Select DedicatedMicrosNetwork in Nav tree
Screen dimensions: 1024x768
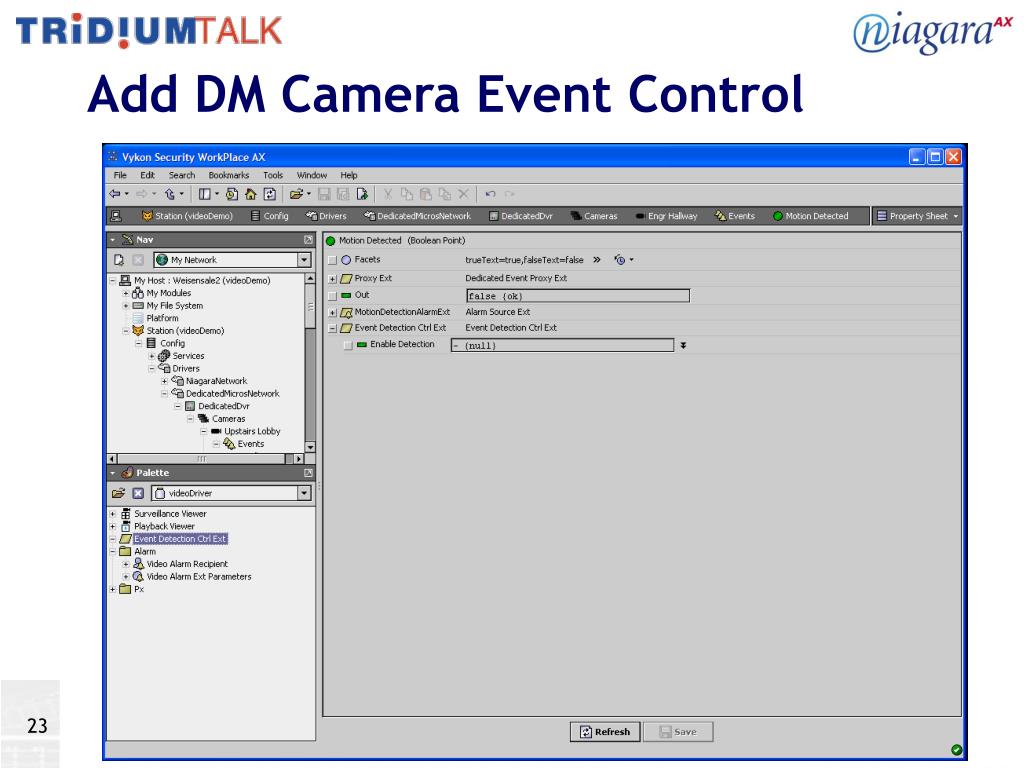point(232,393)
